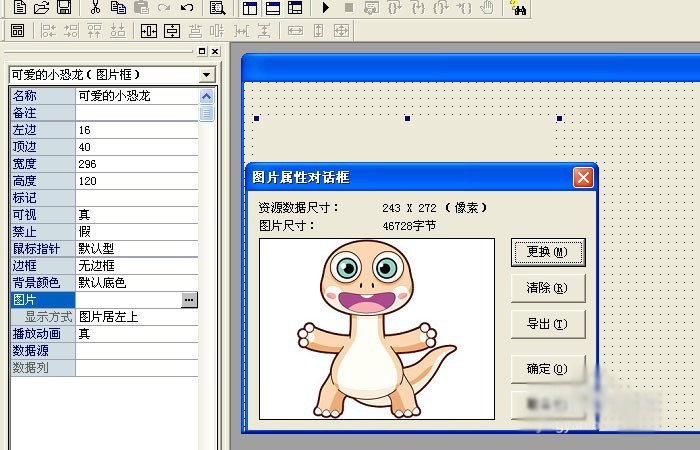Screen dimensions: 700x450
Task: Click the Open folder toolbar icon
Action: pos(41,8)
